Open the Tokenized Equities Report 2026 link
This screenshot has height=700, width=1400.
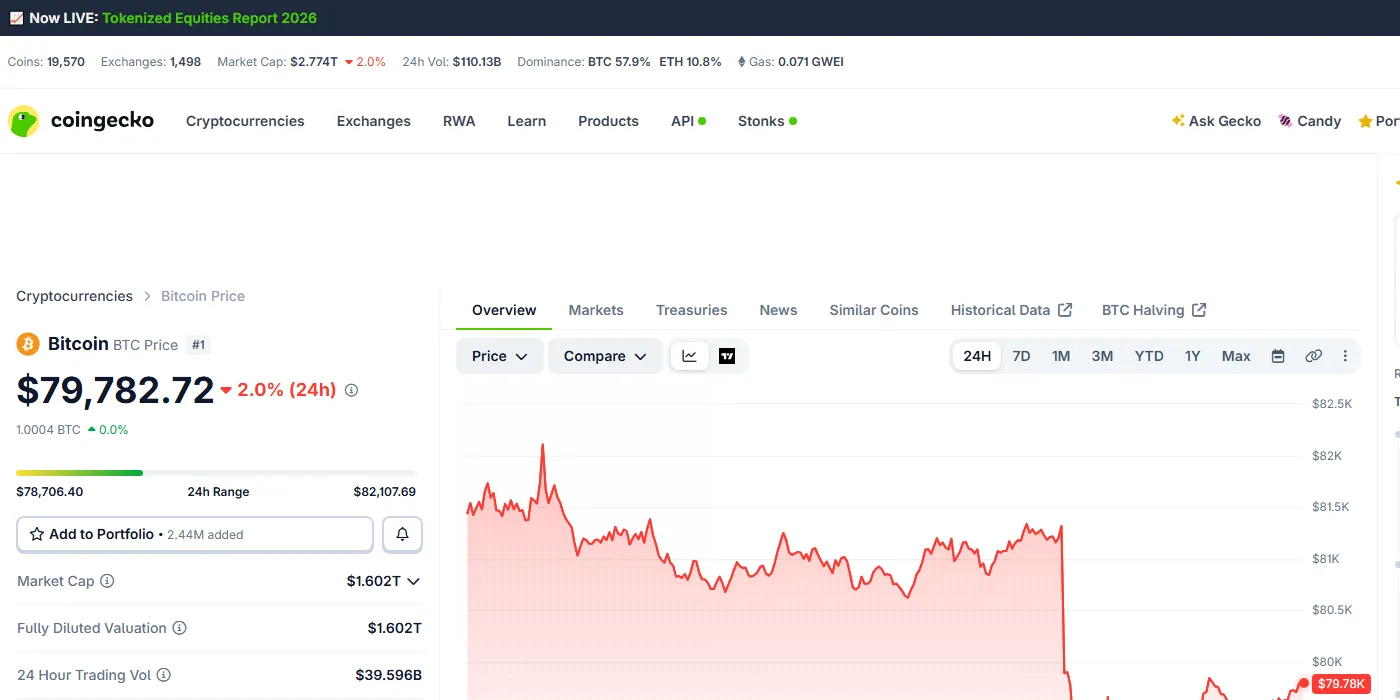coord(209,18)
